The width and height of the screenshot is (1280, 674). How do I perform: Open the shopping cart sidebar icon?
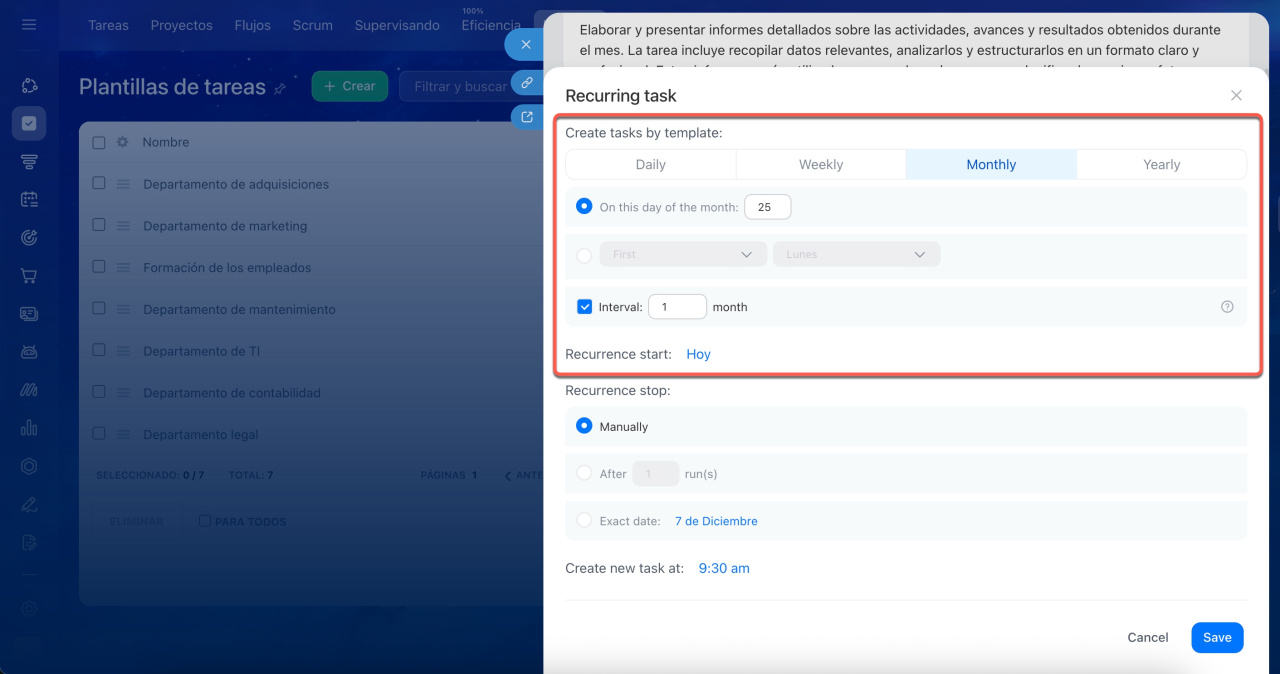(29, 276)
